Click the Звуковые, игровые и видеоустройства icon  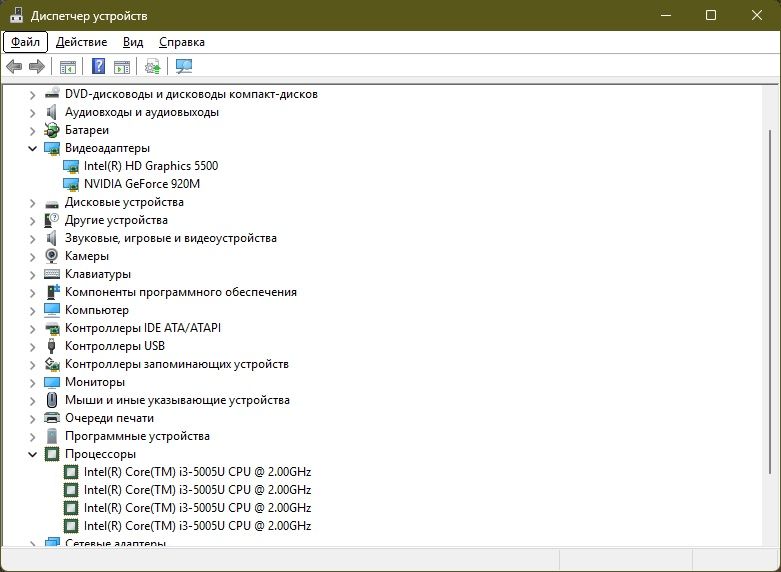point(52,238)
